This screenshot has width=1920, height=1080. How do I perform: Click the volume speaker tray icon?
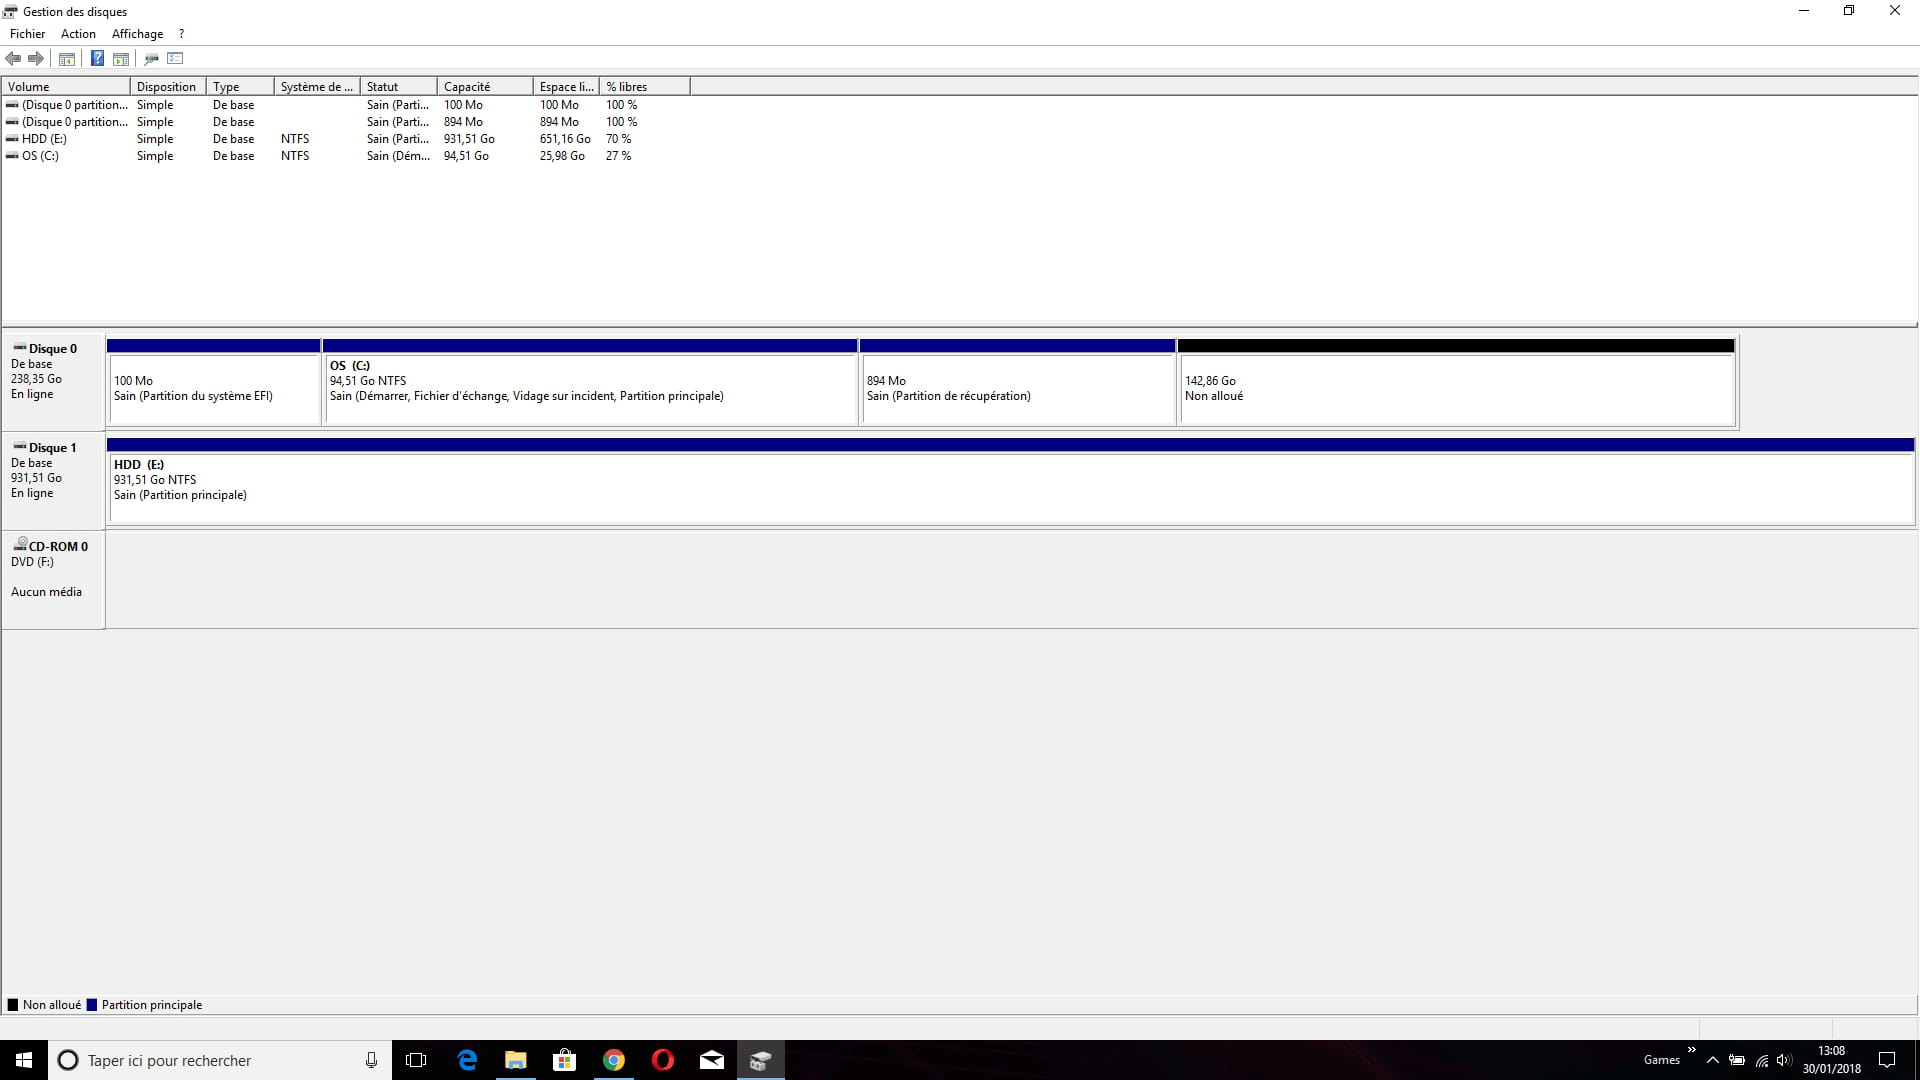(x=1784, y=1060)
